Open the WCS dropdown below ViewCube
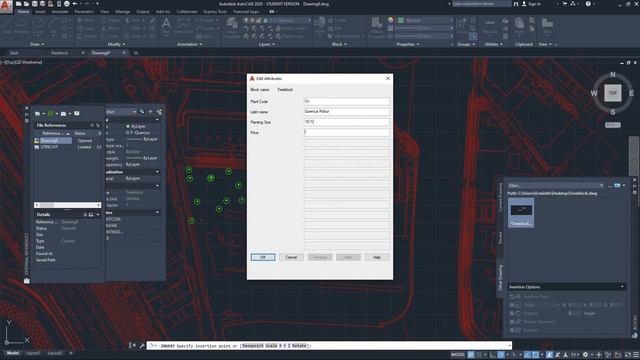 (612, 125)
